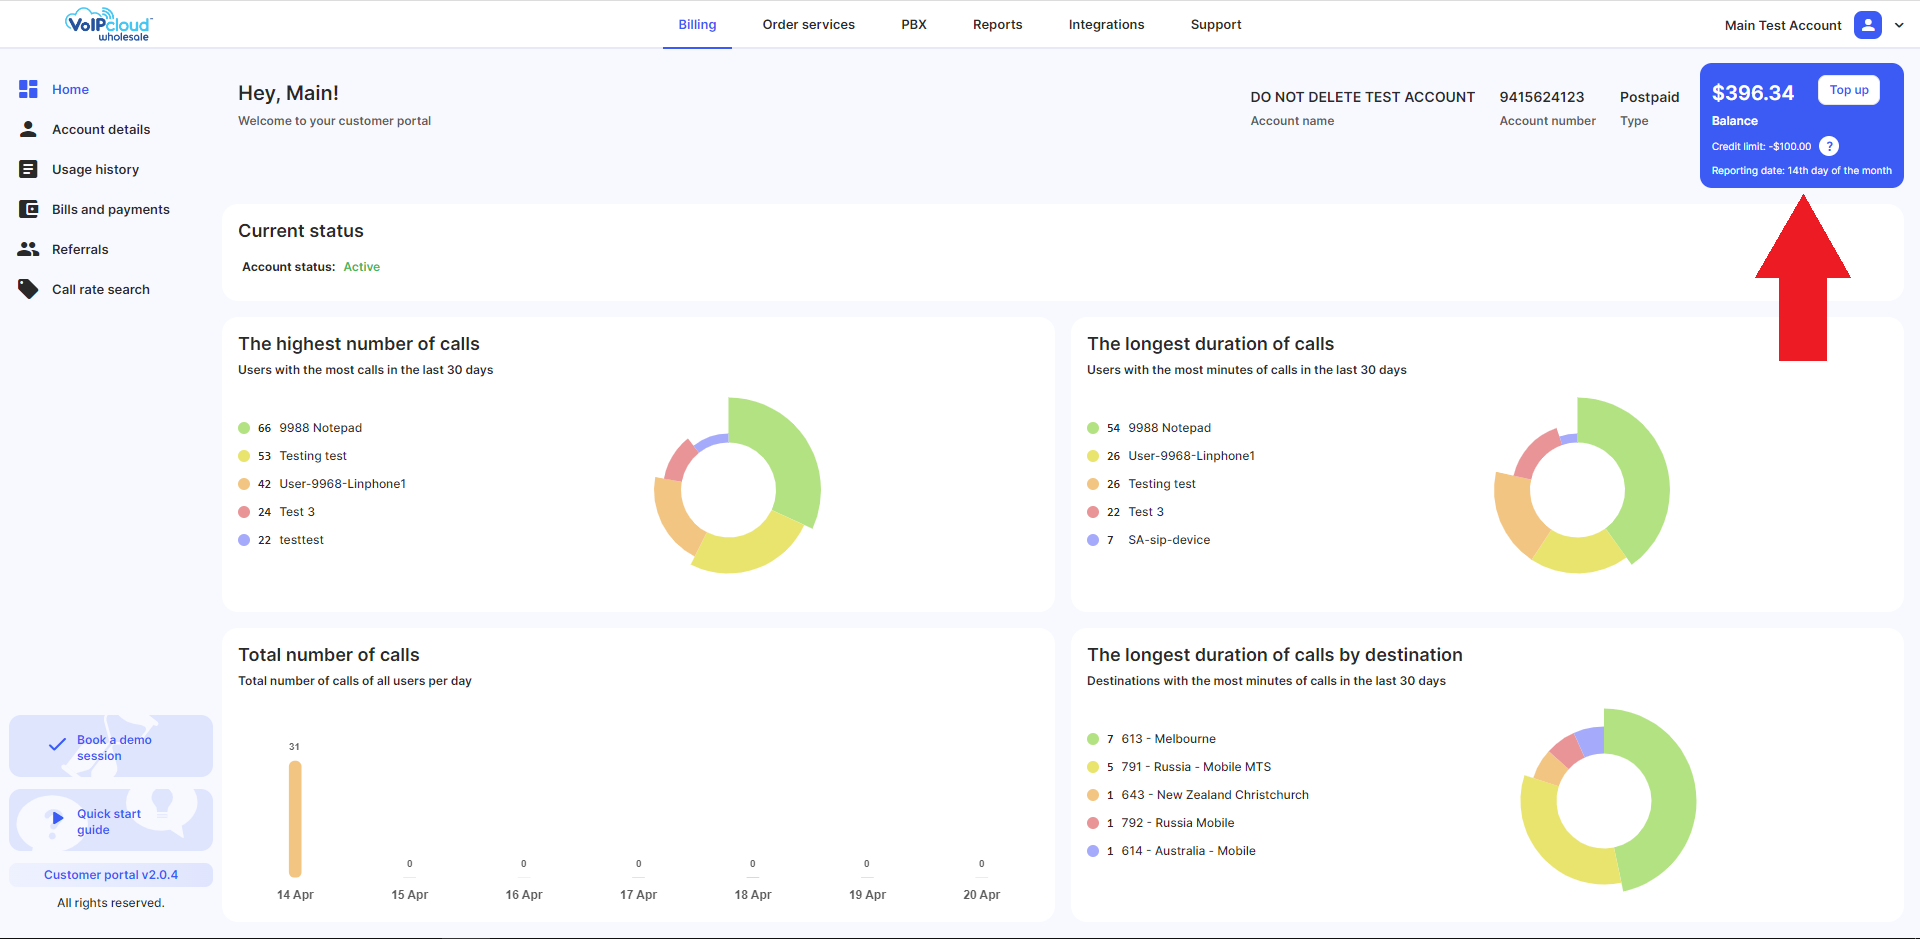Click the Bills and payments wallet icon

(29, 209)
